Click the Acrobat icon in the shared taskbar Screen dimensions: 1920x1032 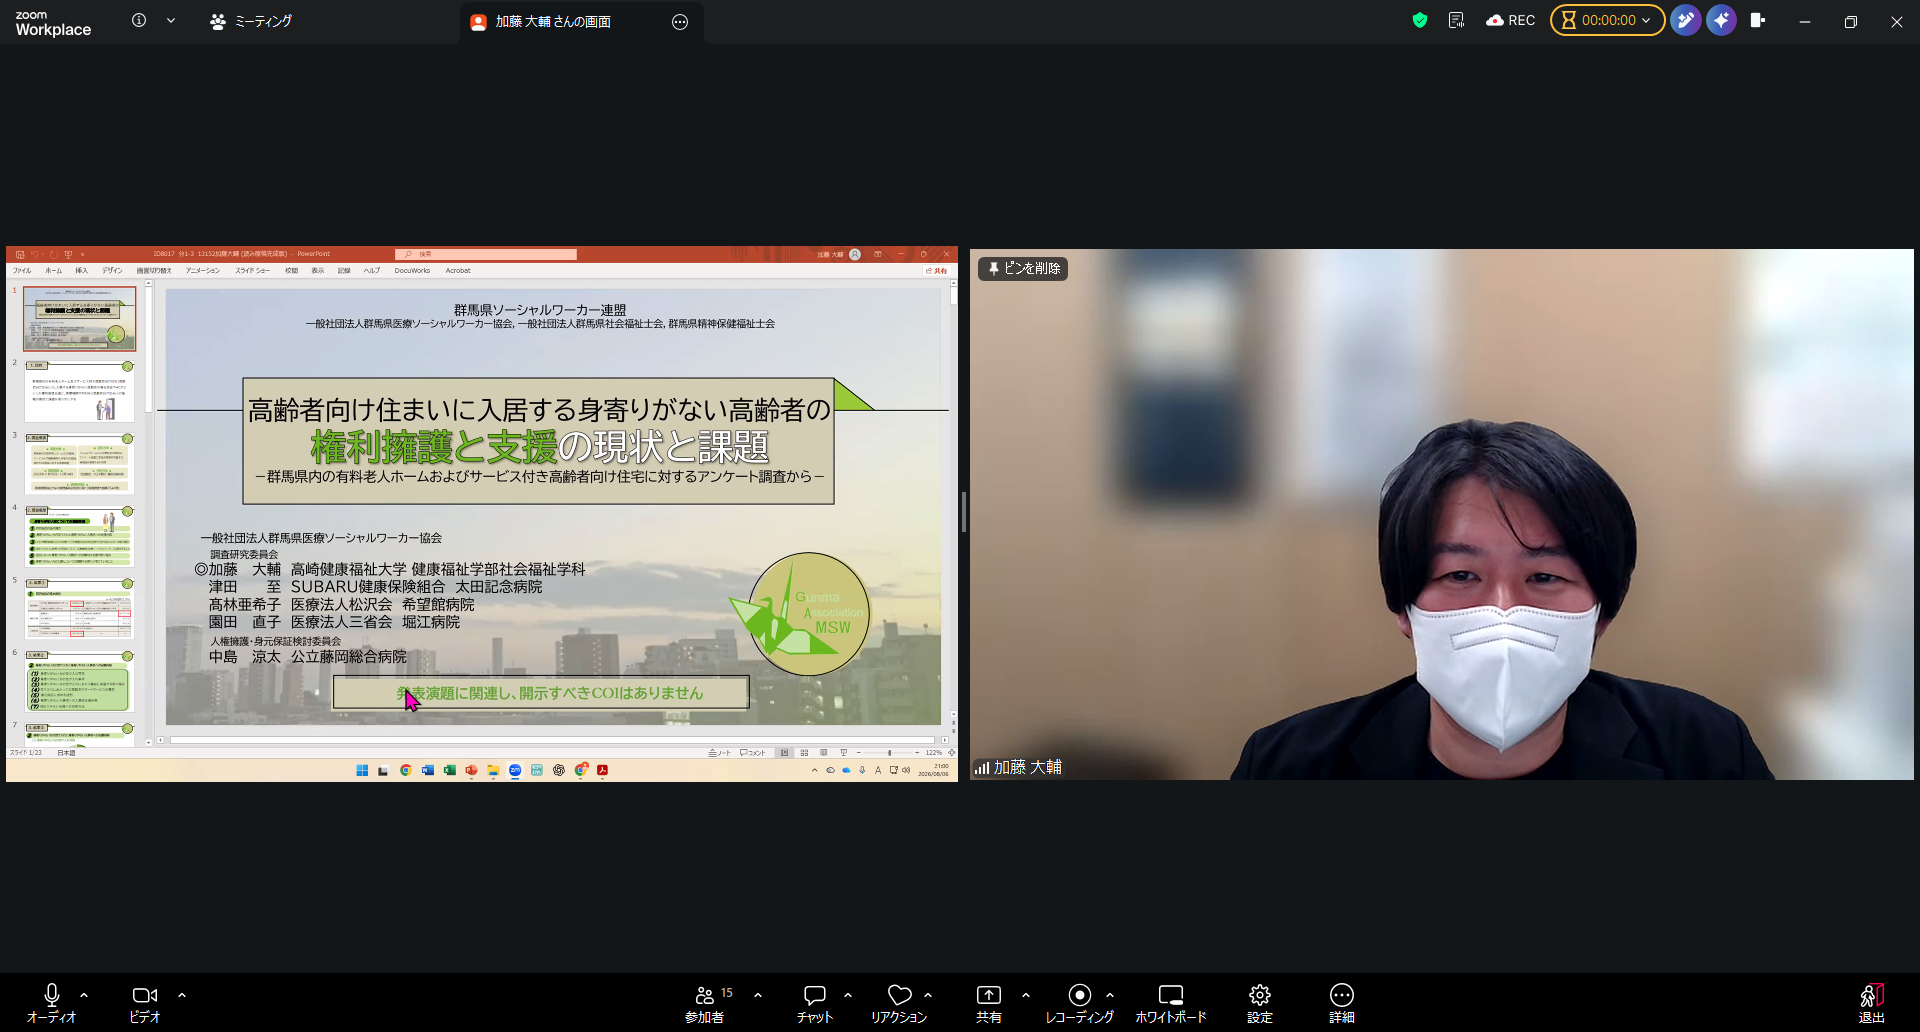(603, 770)
